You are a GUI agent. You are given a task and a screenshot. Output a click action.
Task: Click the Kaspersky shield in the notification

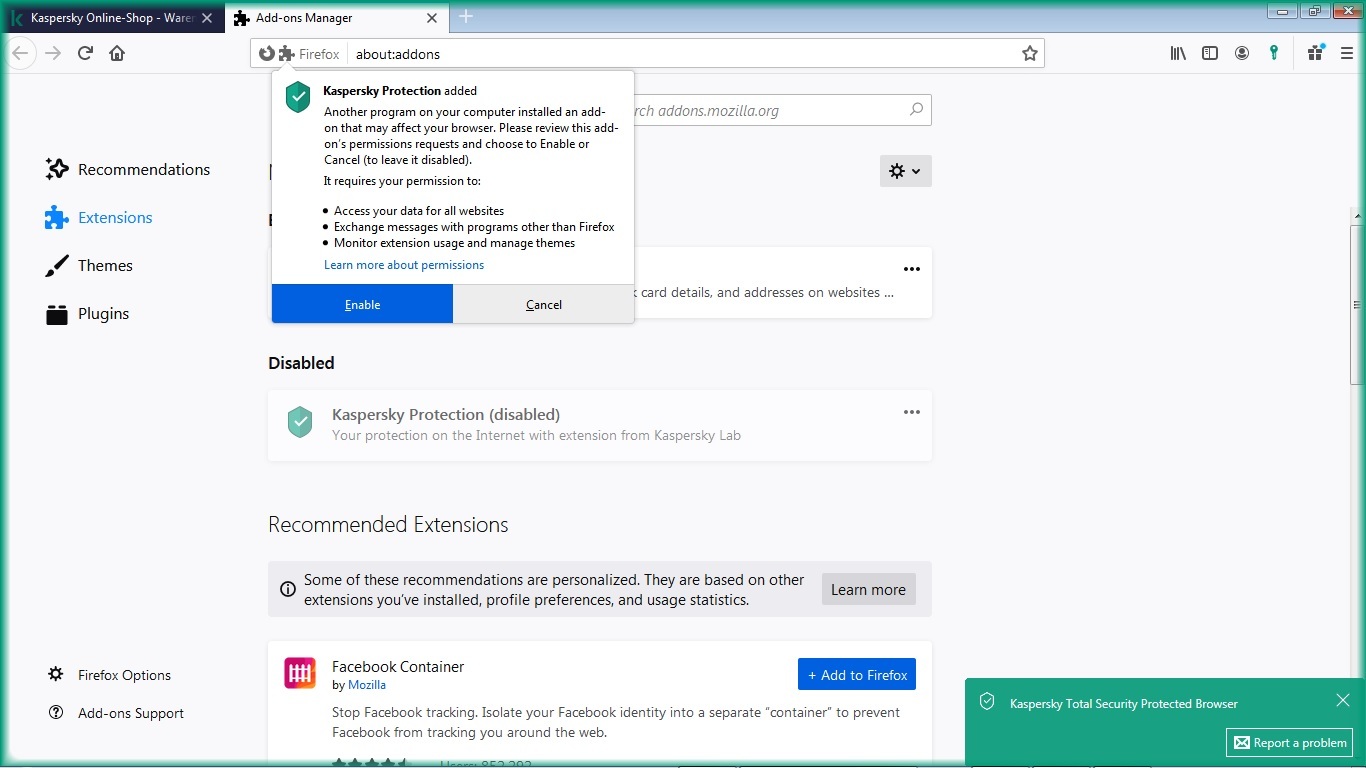(x=987, y=702)
